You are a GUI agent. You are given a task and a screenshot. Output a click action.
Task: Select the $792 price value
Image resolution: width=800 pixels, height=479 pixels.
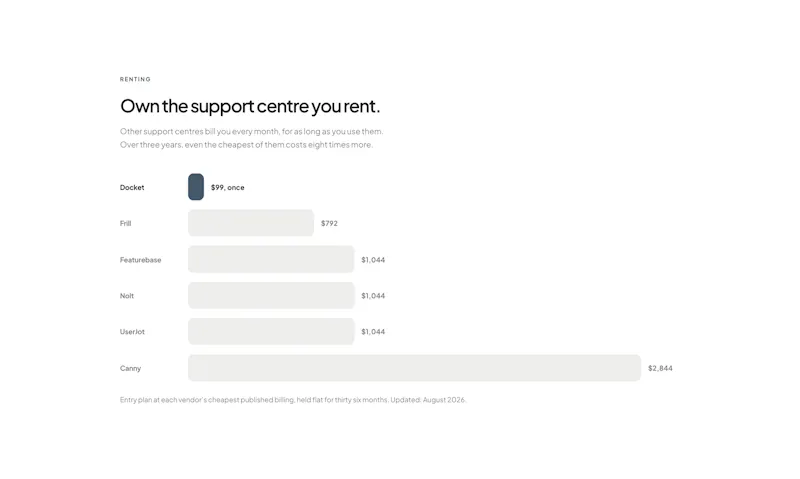[329, 223]
